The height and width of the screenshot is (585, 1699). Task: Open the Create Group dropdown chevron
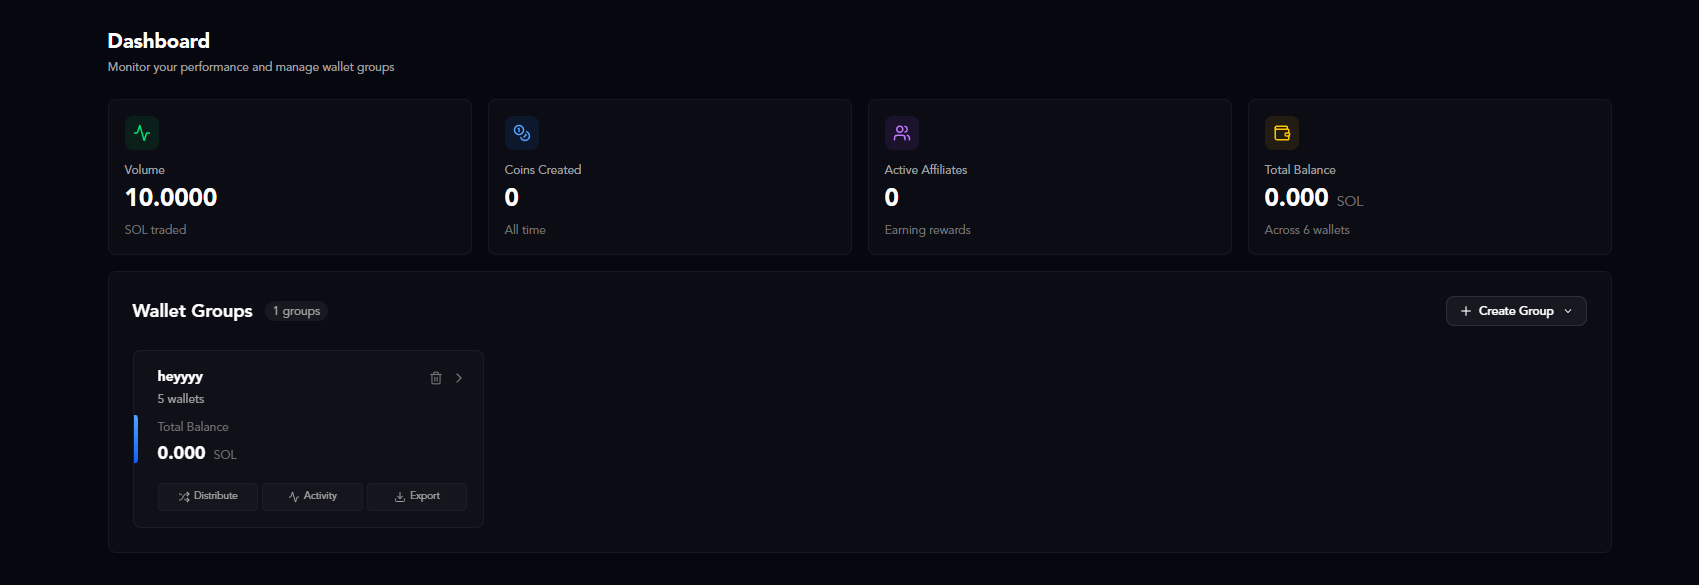tap(1569, 311)
